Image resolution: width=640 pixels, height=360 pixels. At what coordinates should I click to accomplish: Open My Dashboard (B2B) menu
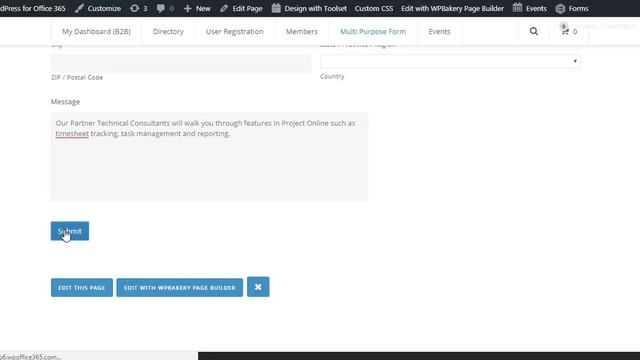point(96,31)
